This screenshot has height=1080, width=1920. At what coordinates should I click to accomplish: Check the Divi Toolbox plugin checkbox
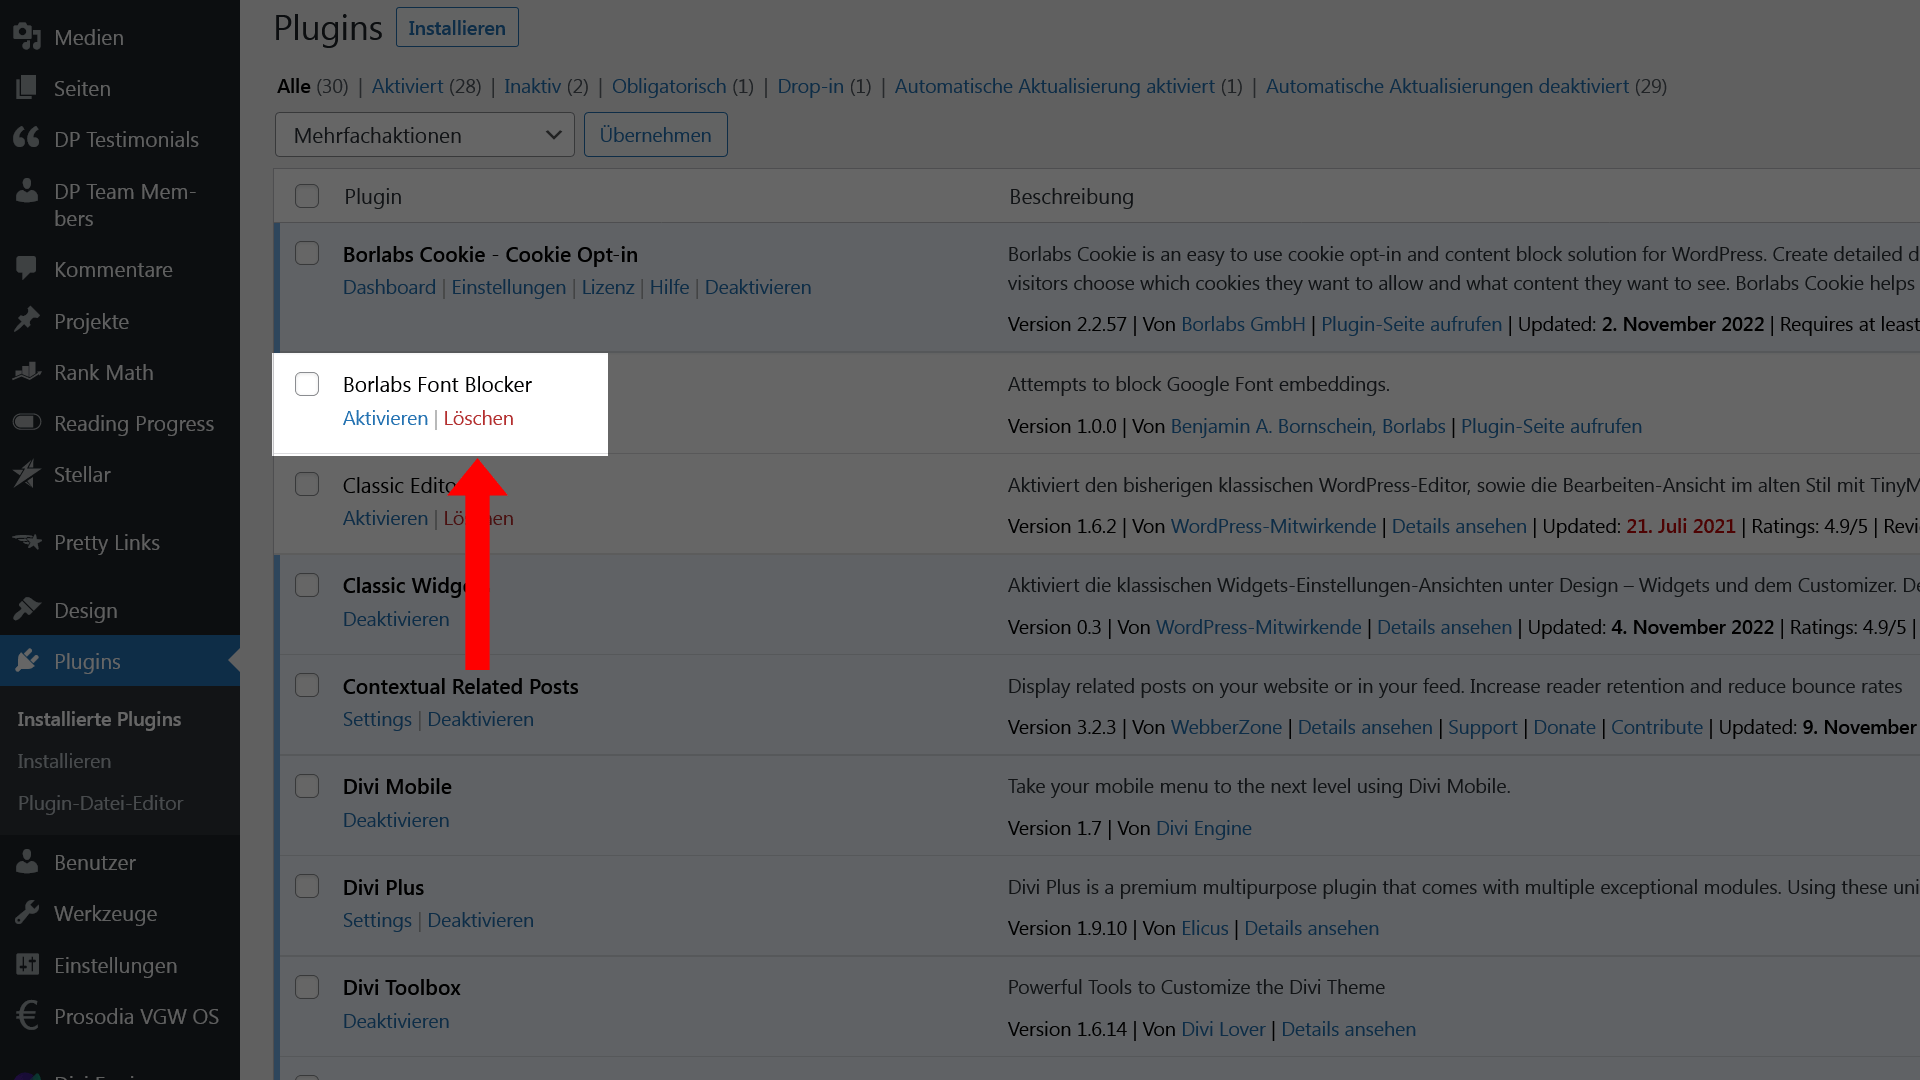pyautogui.click(x=307, y=987)
